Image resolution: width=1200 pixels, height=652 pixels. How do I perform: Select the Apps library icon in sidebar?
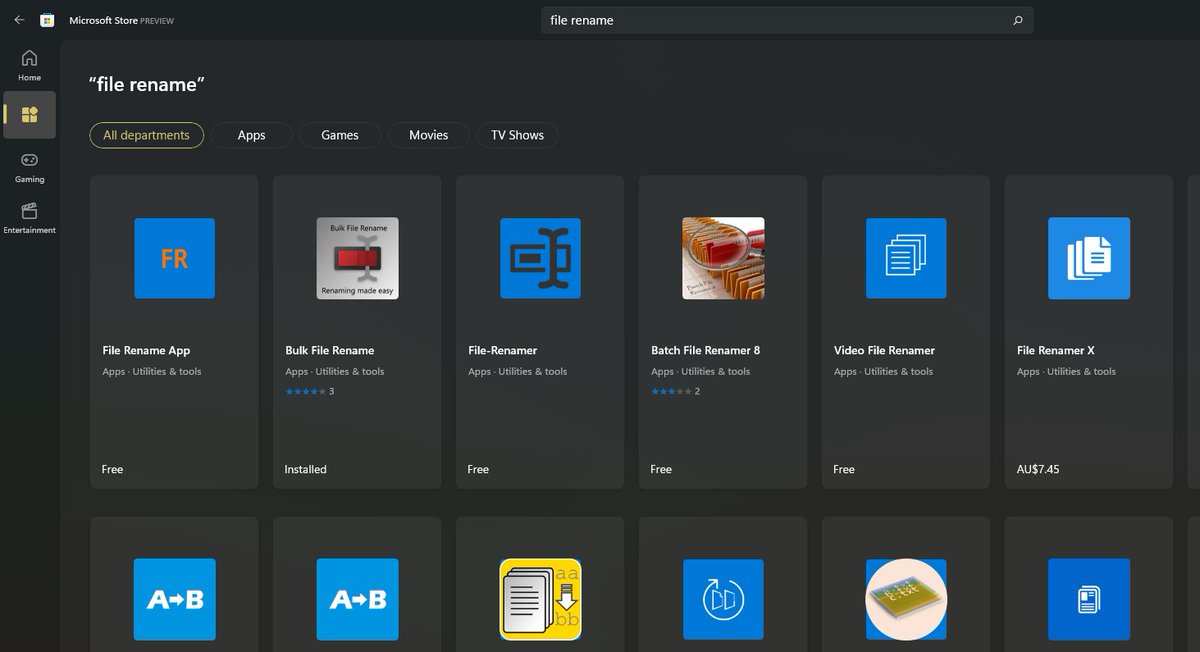[29, 114]
